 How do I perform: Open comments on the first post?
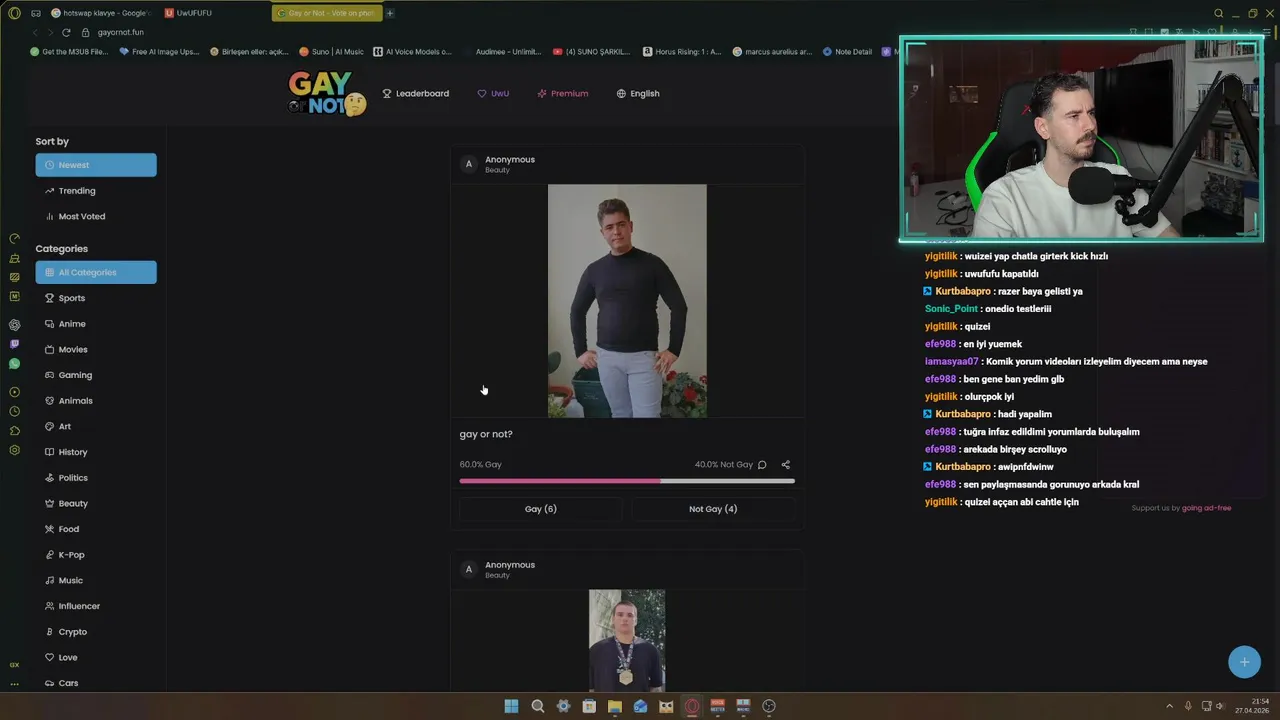click(x=762, y=464)
